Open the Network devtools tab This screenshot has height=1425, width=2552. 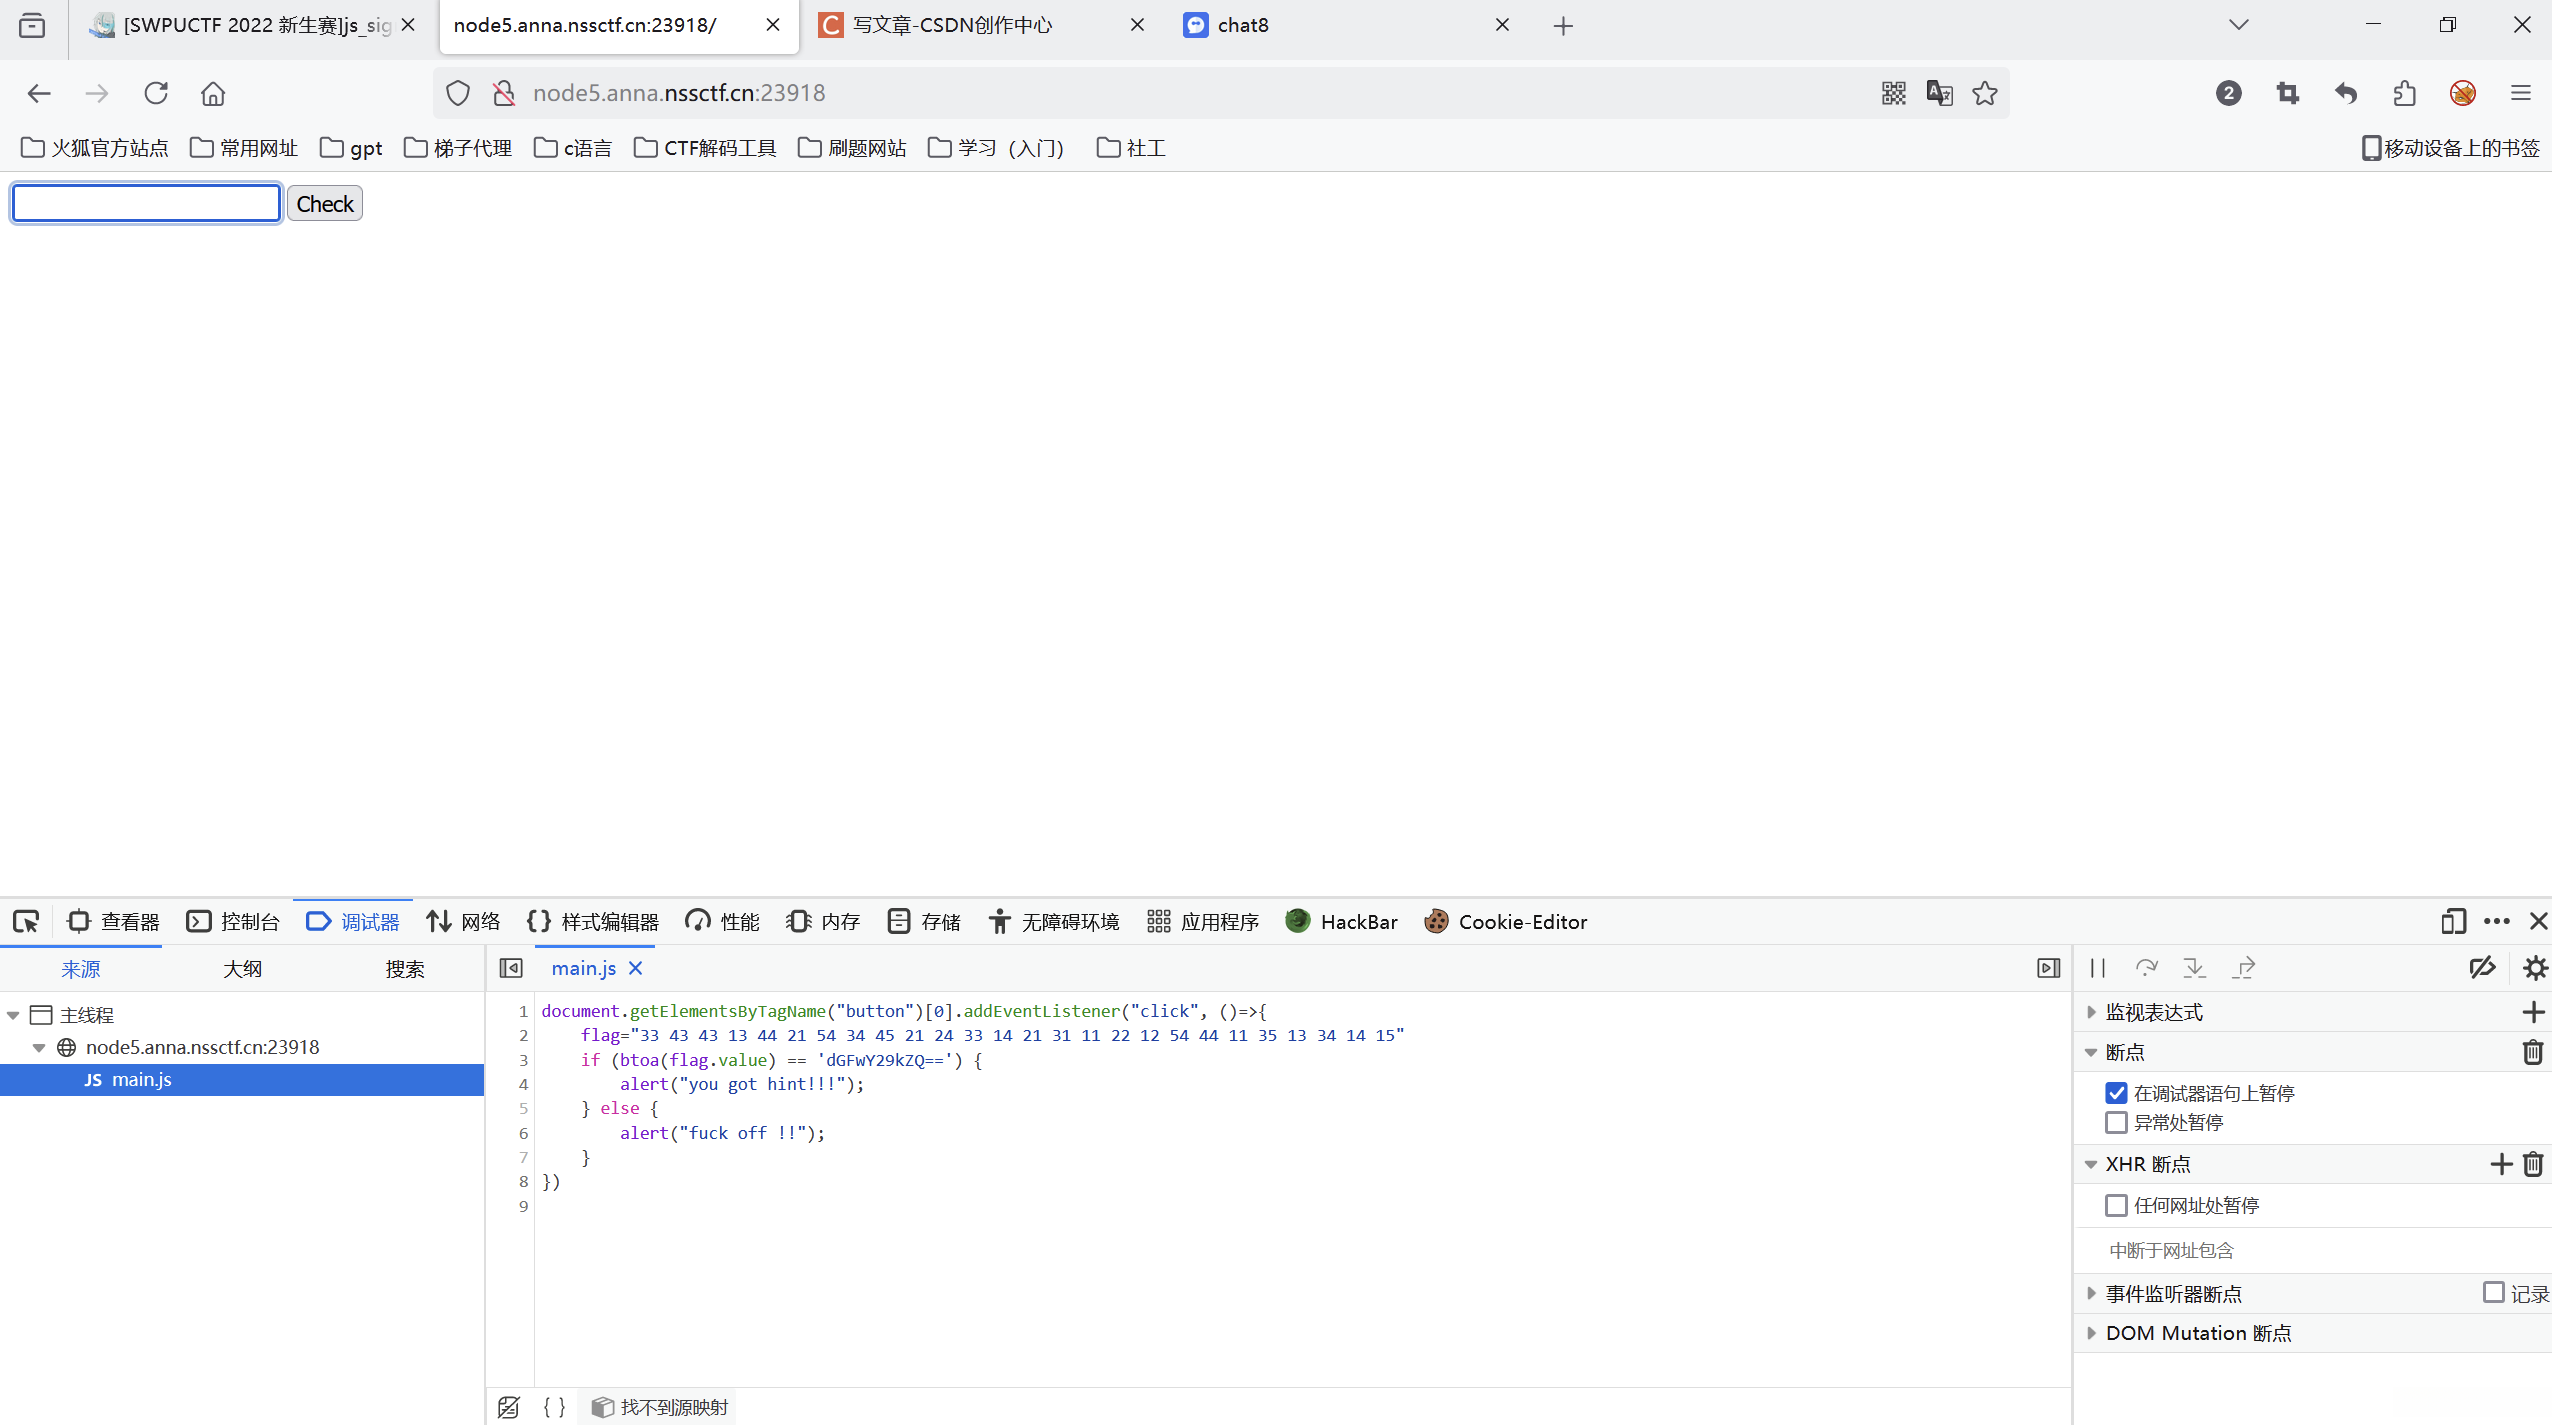tap(463, 921)
